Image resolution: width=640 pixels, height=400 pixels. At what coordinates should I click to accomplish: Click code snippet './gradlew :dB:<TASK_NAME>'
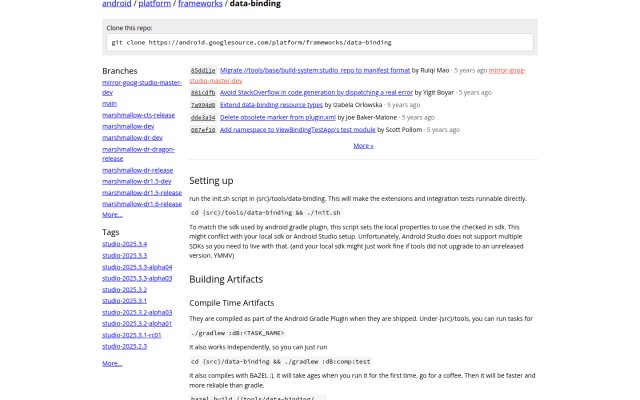(x=237, y=333)
